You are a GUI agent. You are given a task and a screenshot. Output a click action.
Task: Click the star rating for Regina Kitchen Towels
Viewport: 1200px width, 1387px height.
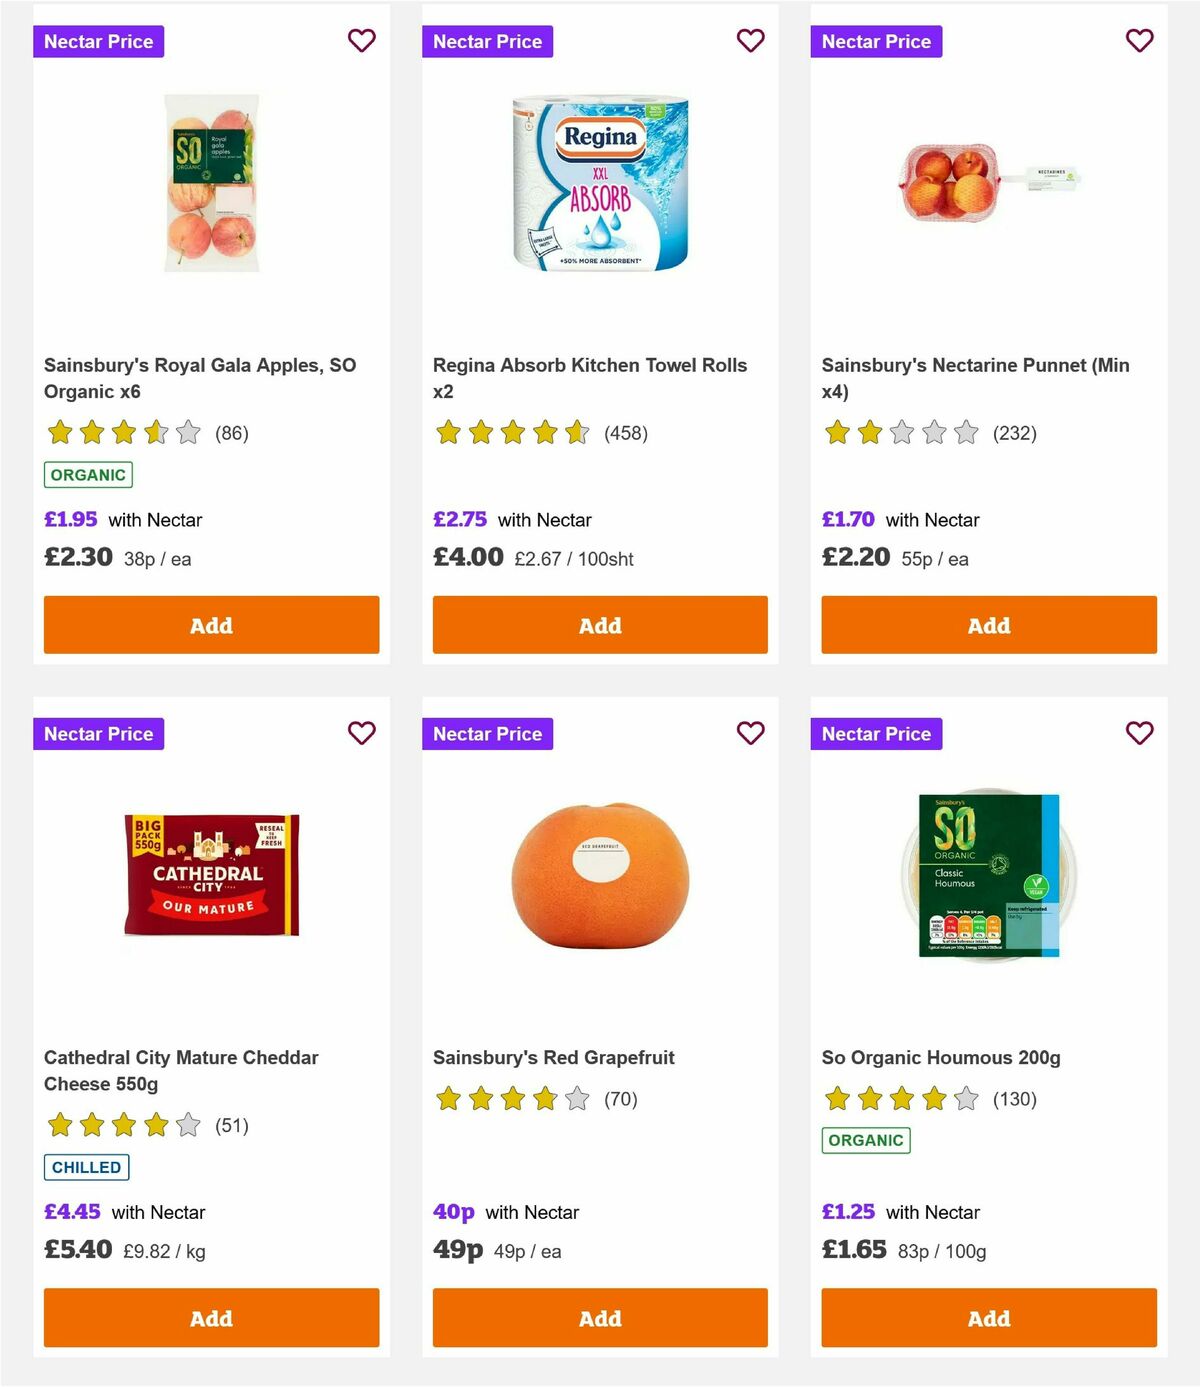tap(512, 433)
